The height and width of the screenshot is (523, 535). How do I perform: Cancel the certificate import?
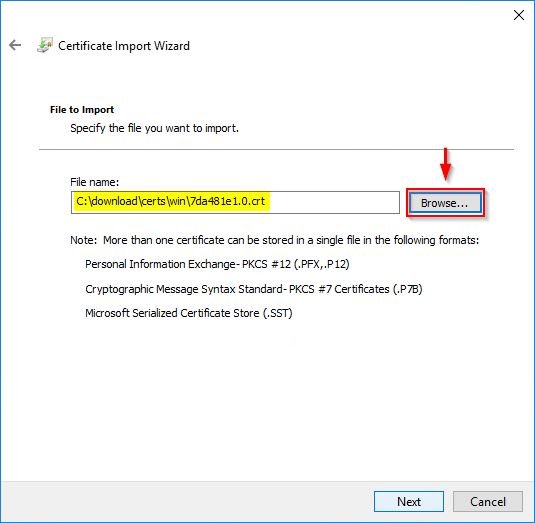click(488, 502)
